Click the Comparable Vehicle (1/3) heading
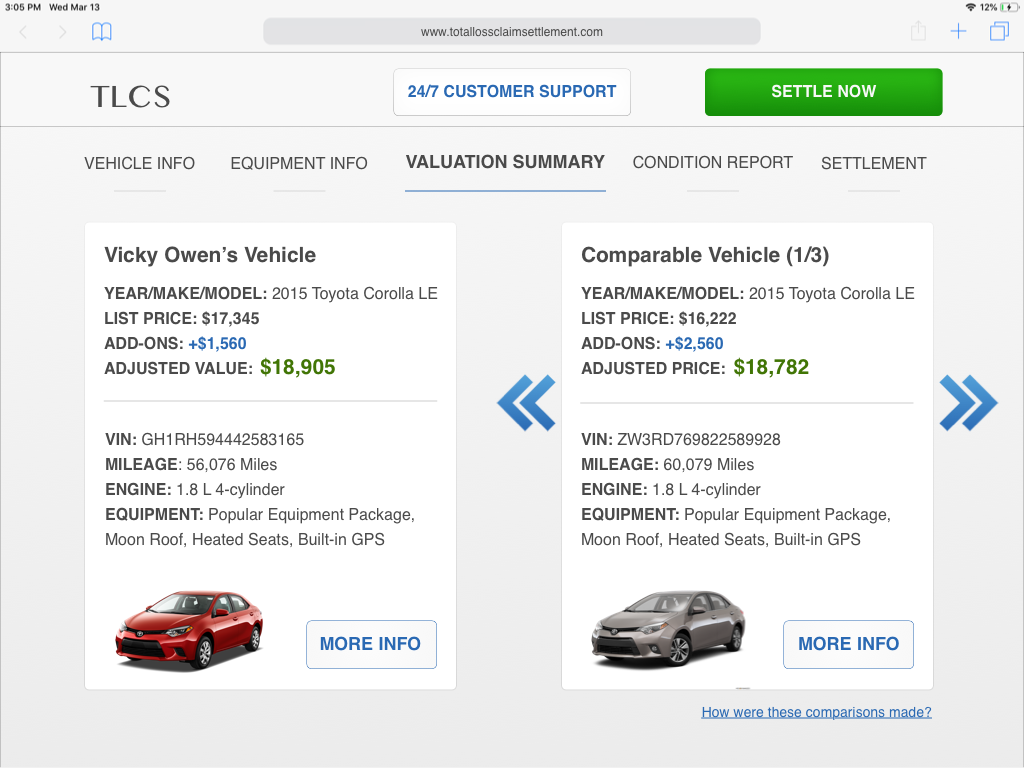Viewport: 1024px width, 768px height. point(705,255)
